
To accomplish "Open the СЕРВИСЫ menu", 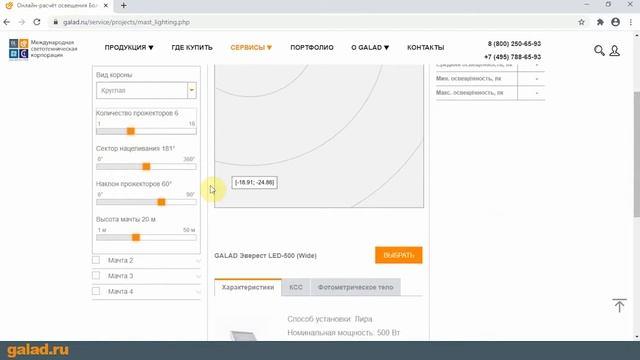I will coord(251,47).
